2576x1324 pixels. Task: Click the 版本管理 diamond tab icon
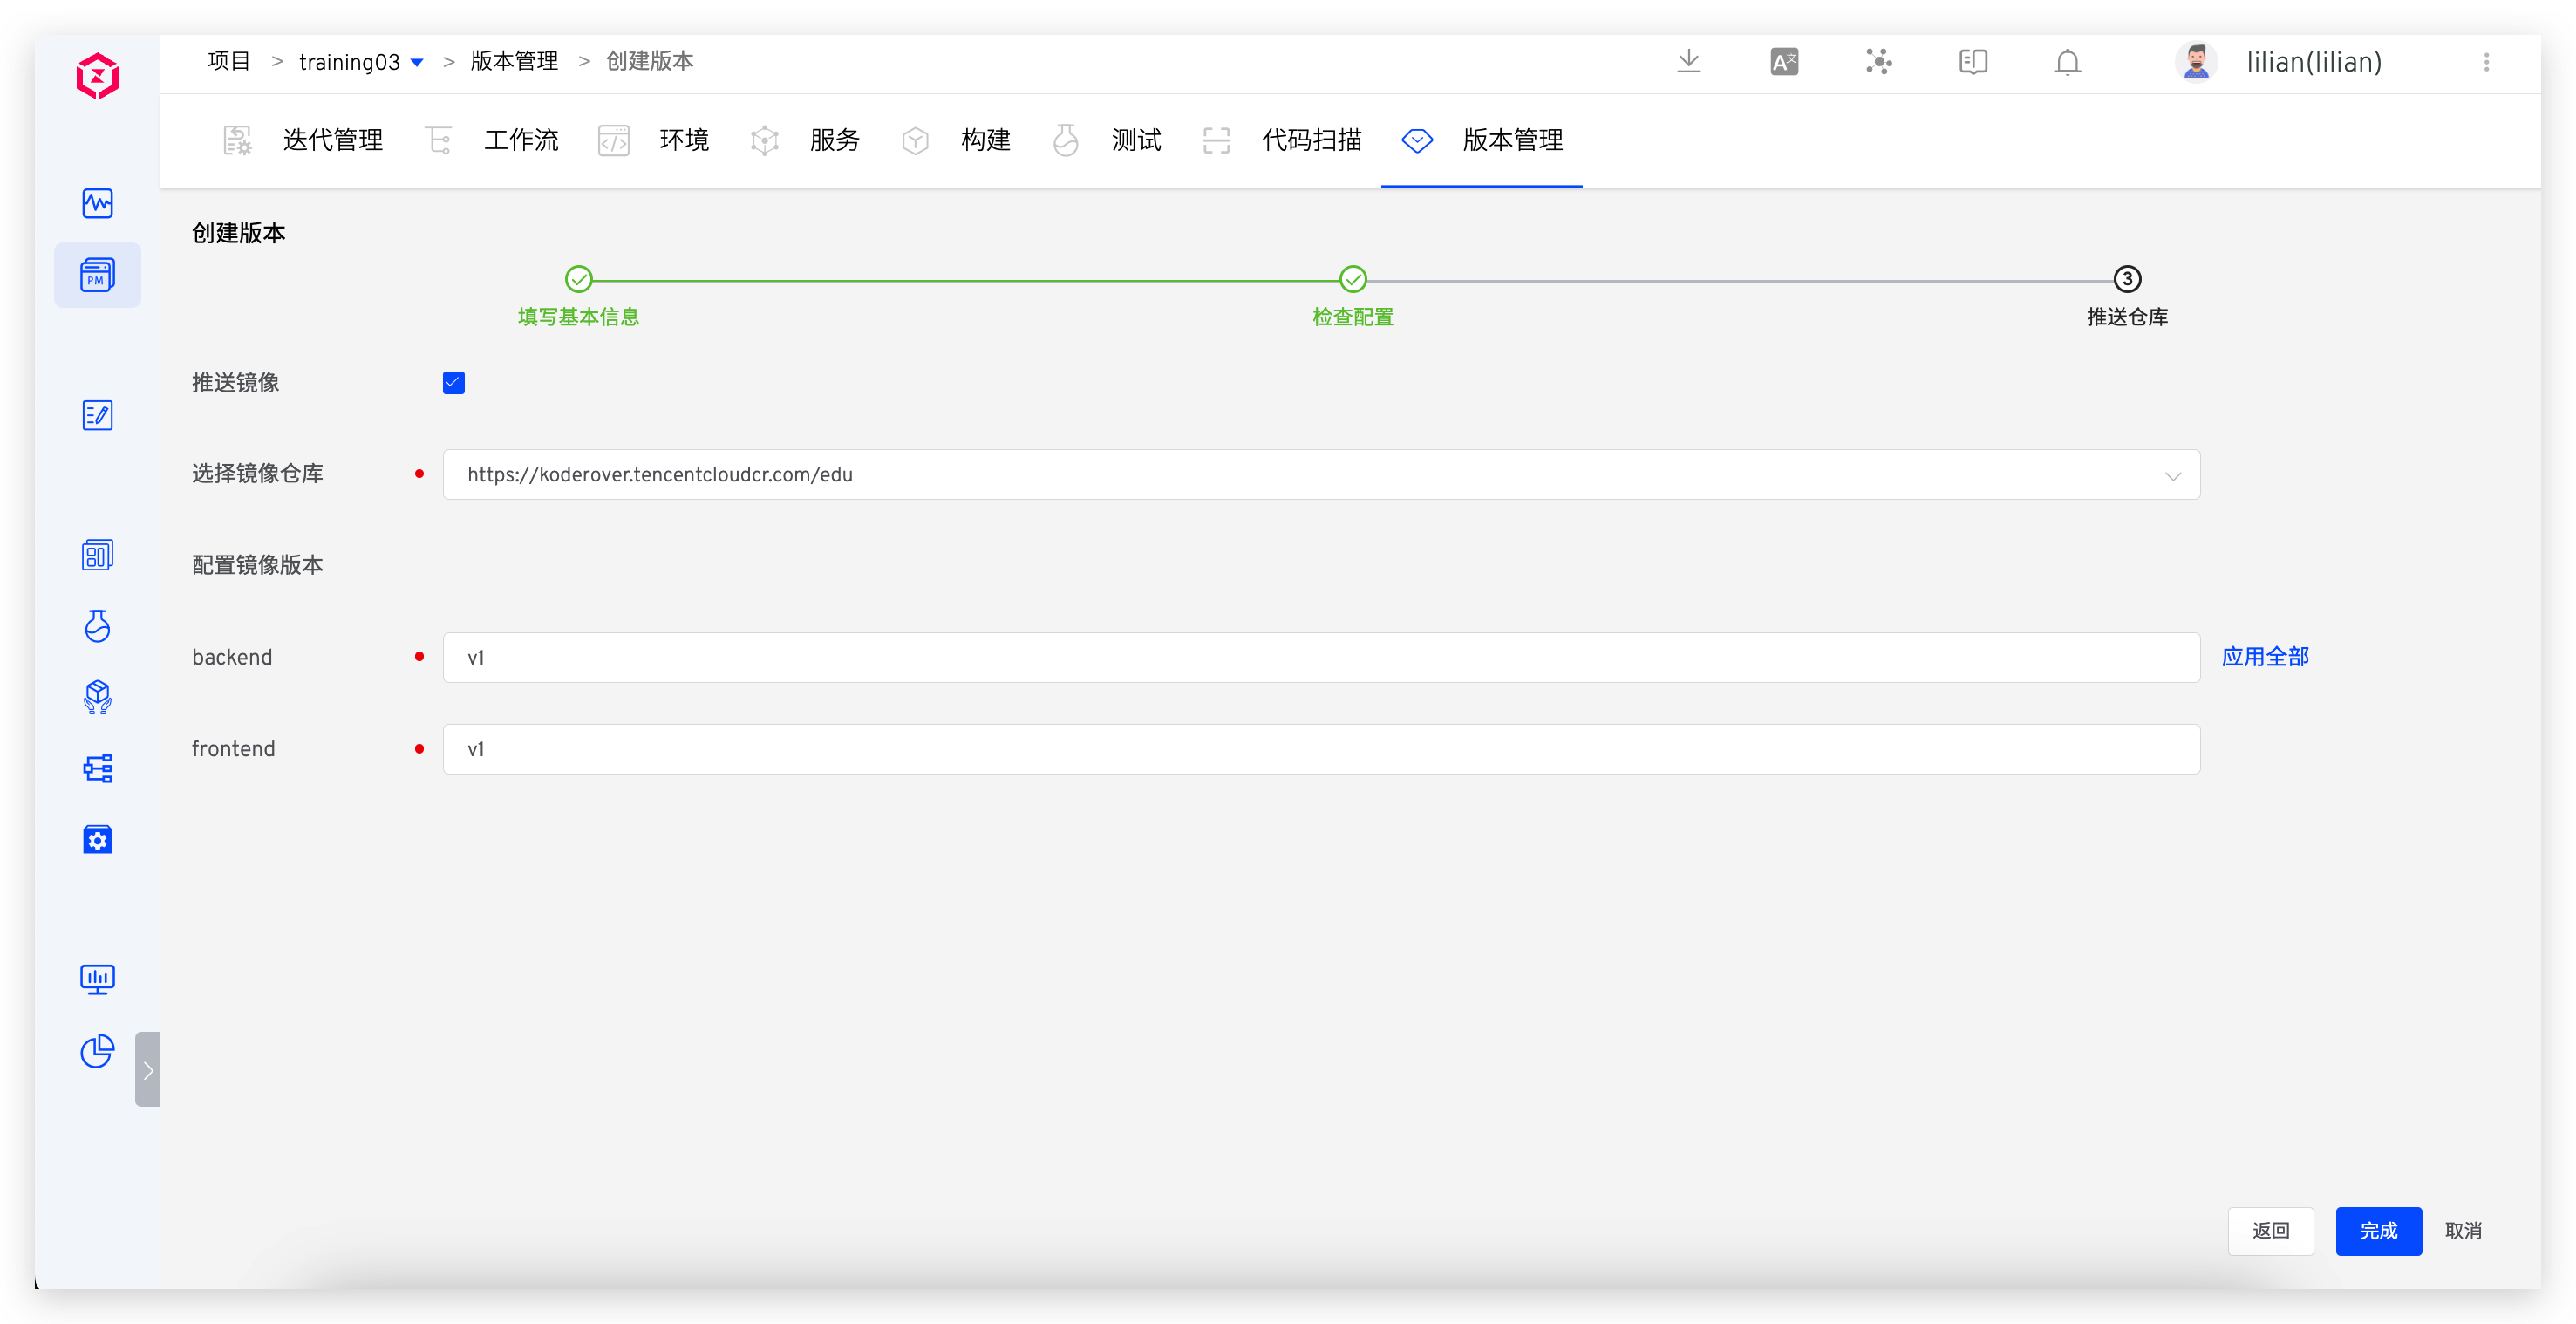point(1417,140)
